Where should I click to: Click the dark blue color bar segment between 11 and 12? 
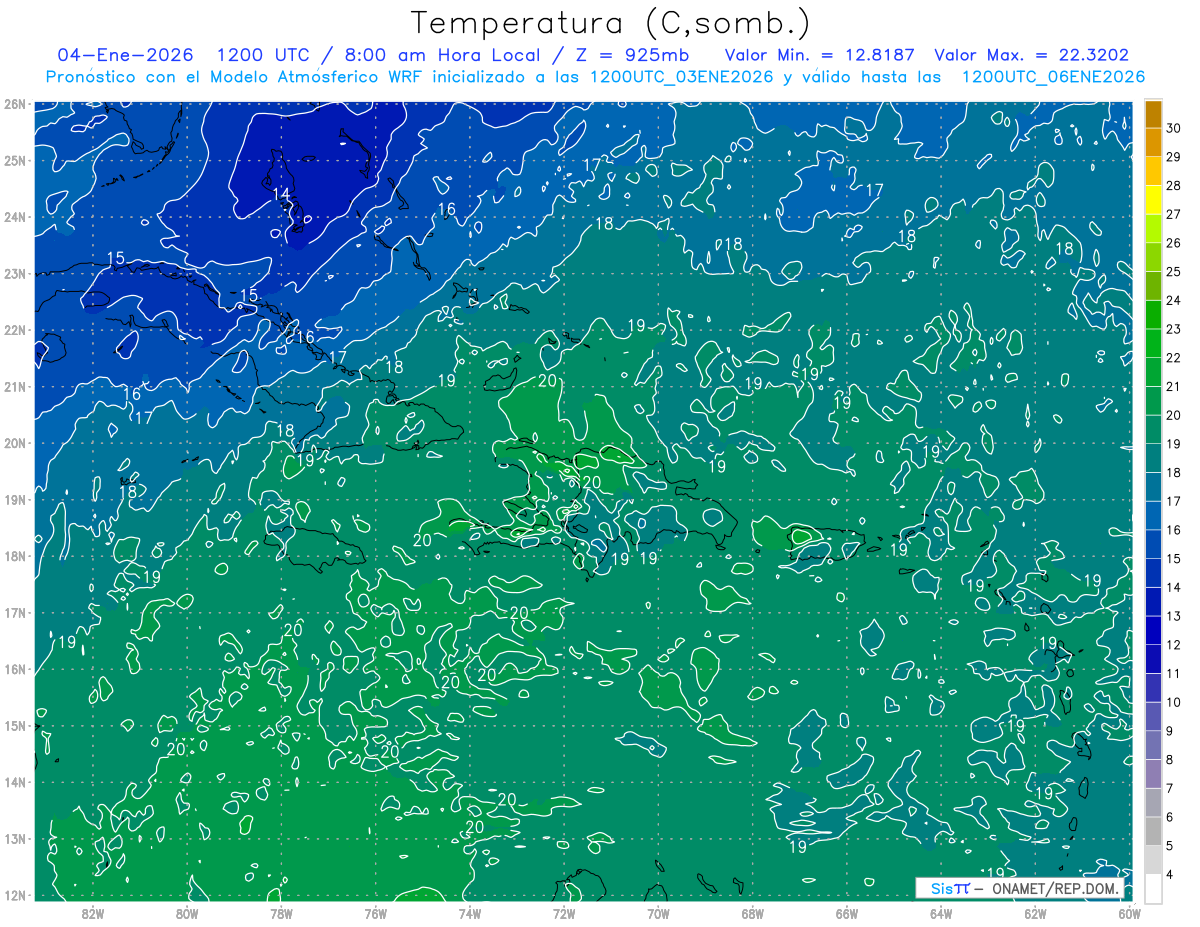[1153, 659]
